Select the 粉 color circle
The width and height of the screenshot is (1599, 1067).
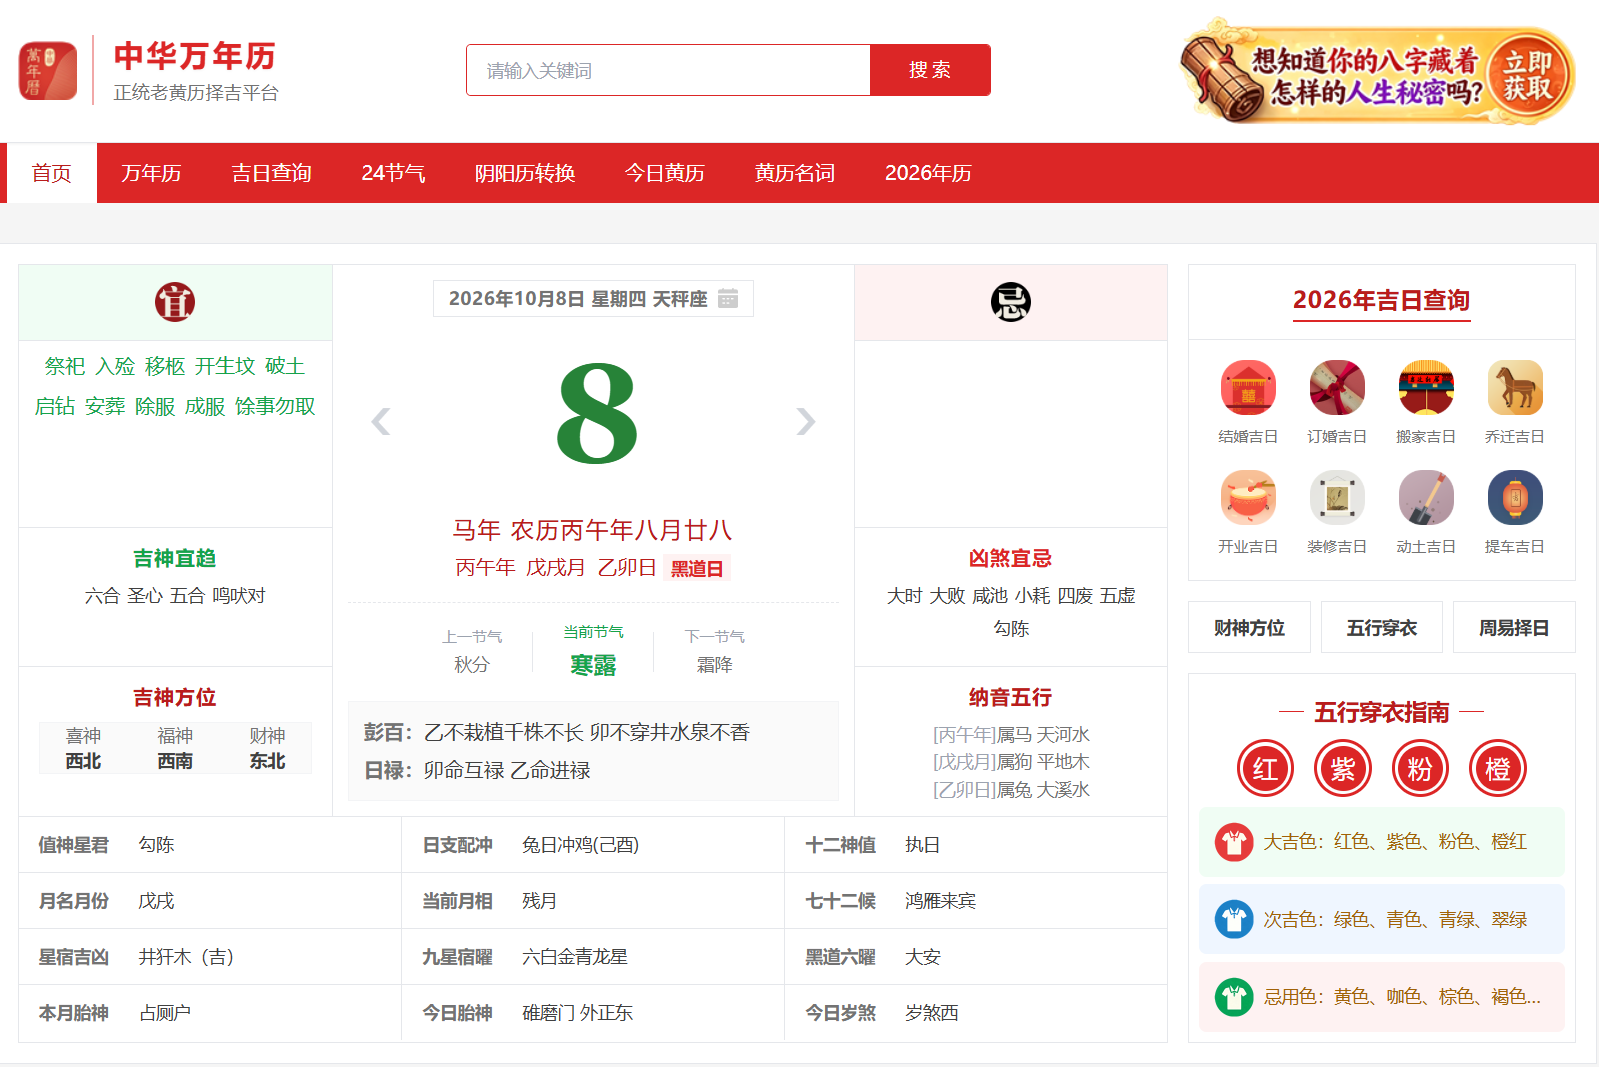[x=1420, y=769]
